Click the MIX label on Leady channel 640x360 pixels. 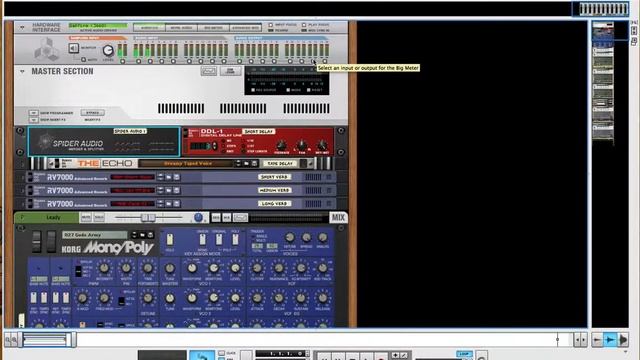coord(338,218)
